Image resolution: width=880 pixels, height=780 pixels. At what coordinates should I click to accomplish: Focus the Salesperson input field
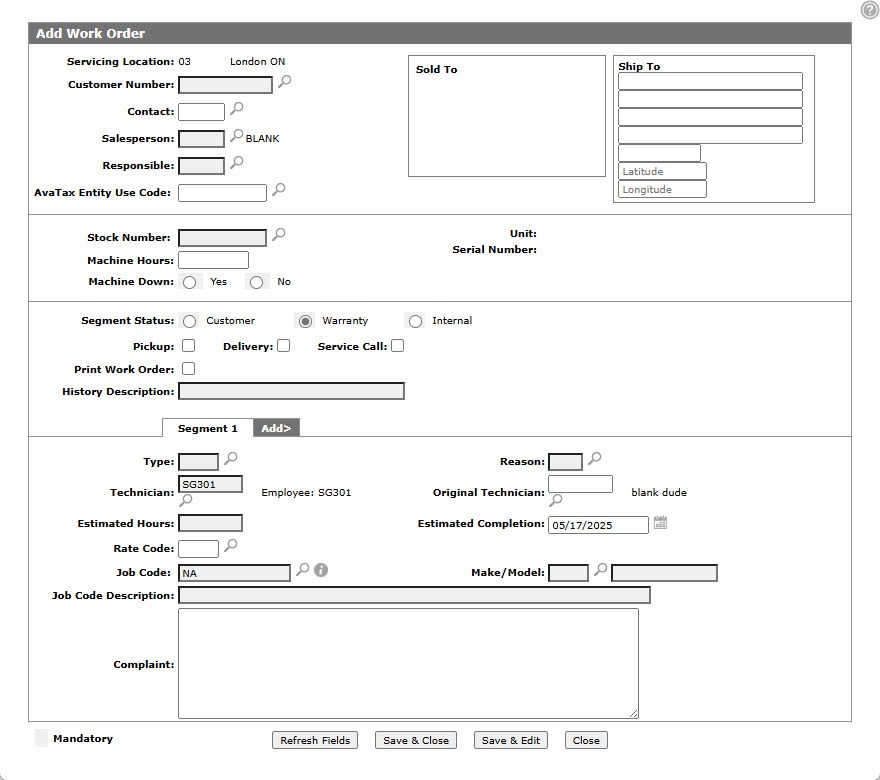pyautogui.click(x=201, y=139)
